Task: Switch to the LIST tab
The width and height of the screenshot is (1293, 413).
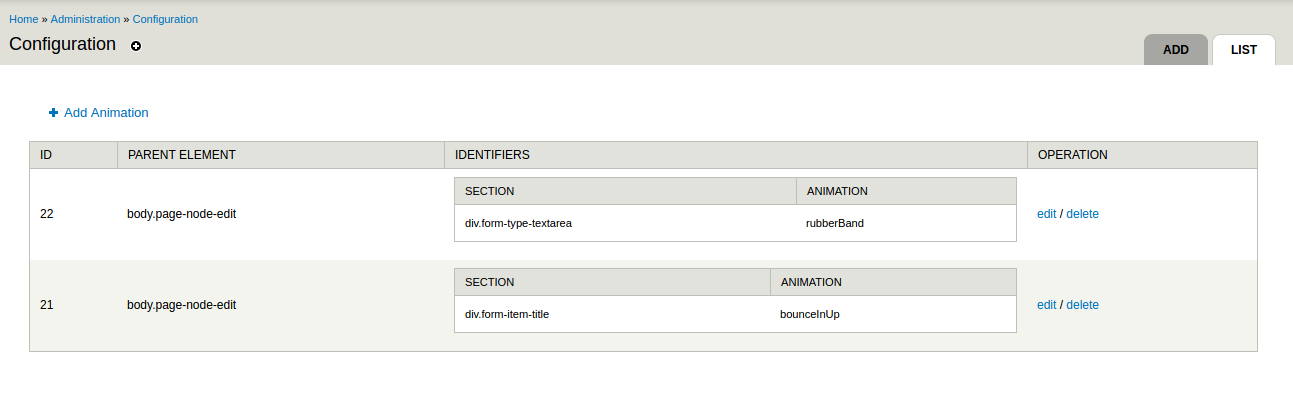Action: tap(1243, 49)
